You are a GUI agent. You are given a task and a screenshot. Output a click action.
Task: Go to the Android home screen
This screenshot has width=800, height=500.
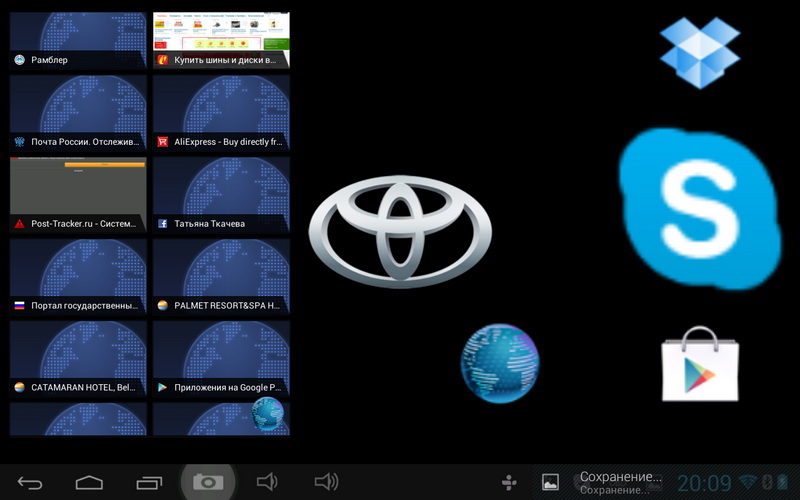[x=89, y=483]
